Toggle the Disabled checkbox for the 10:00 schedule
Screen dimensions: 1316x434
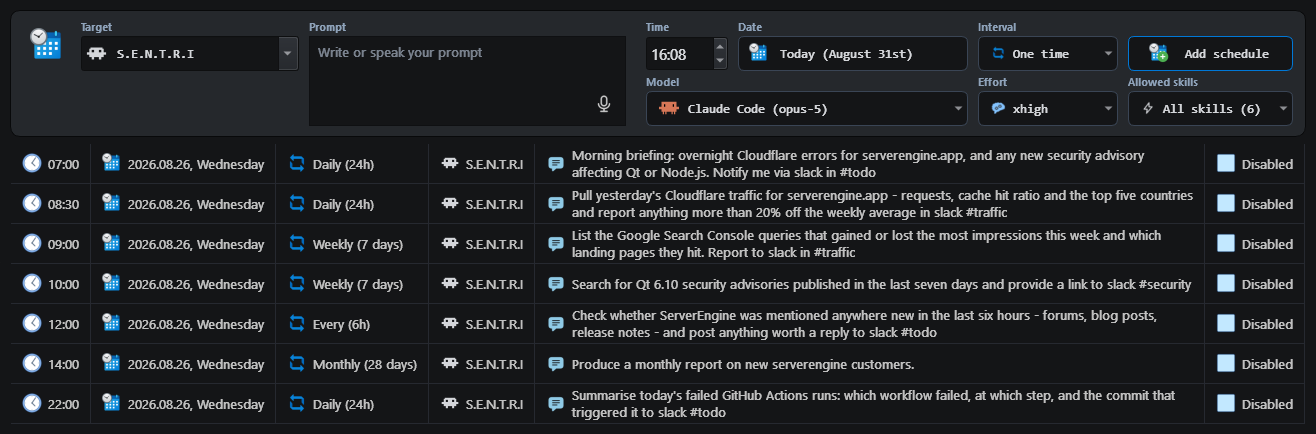pyautogui.click(x=1226, y=283)
